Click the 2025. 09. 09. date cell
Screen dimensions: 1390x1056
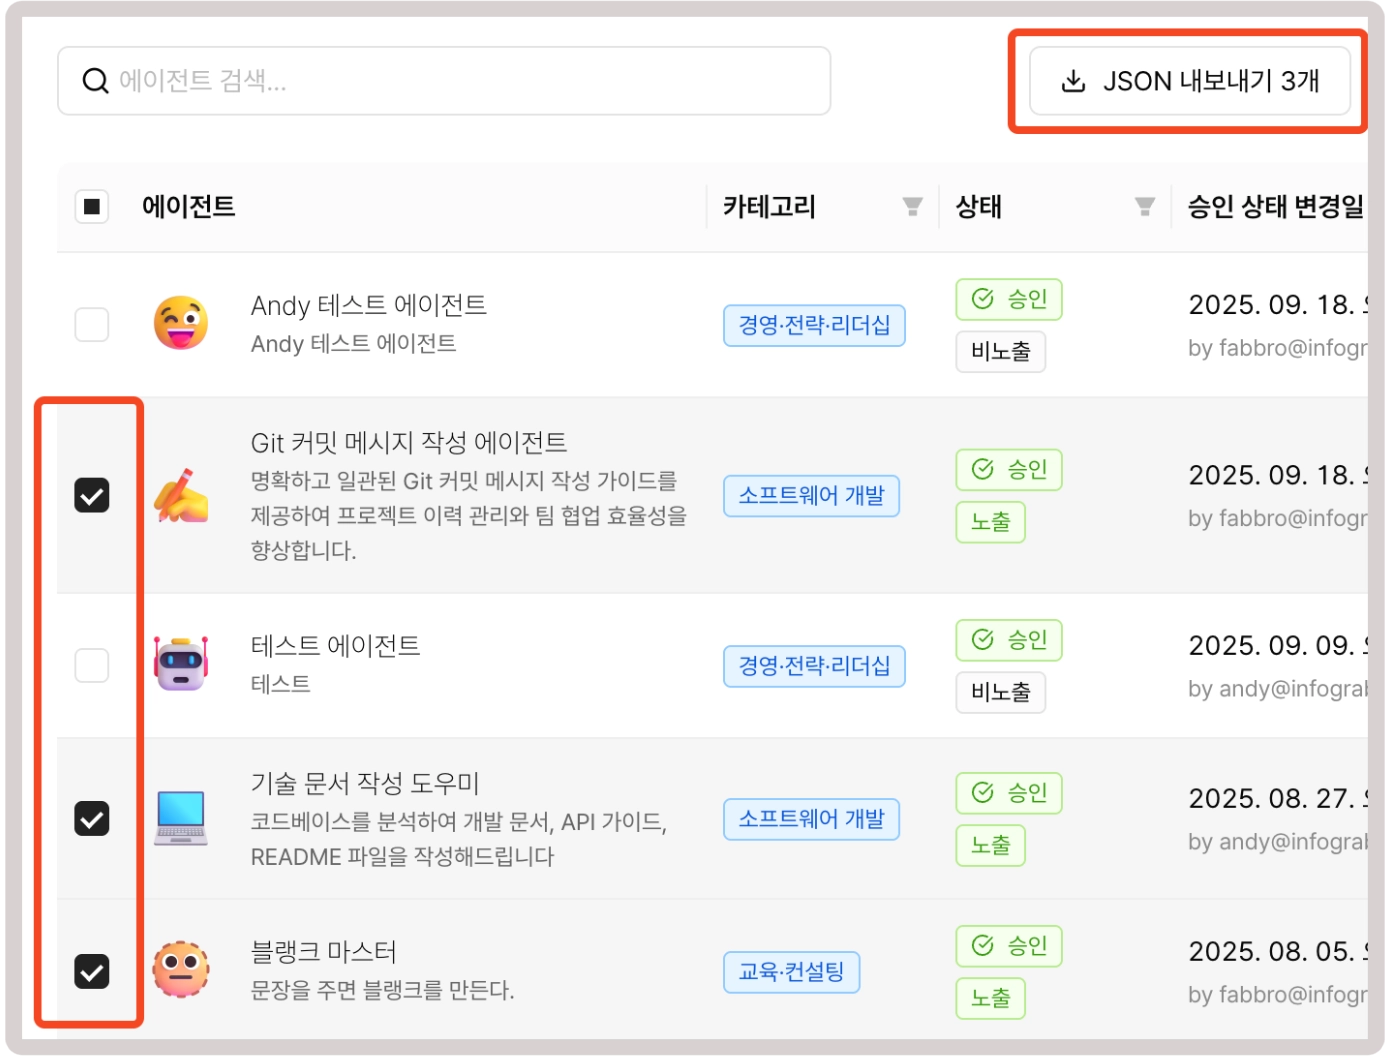pos(1278,646)
